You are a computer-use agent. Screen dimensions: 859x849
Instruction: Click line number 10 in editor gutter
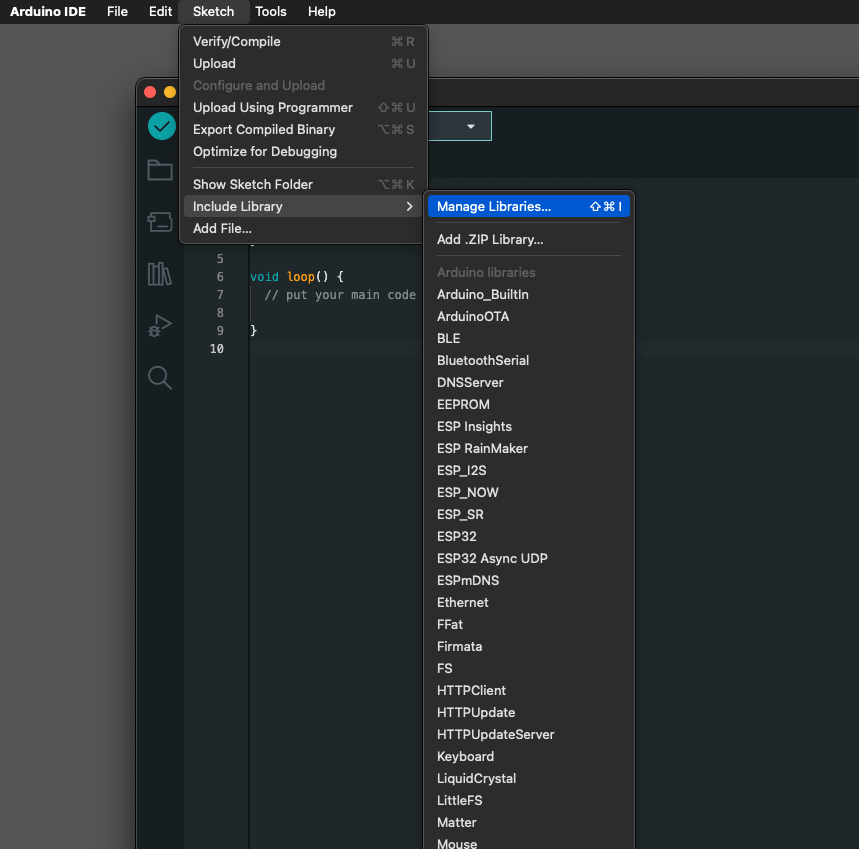pos(216,349)
